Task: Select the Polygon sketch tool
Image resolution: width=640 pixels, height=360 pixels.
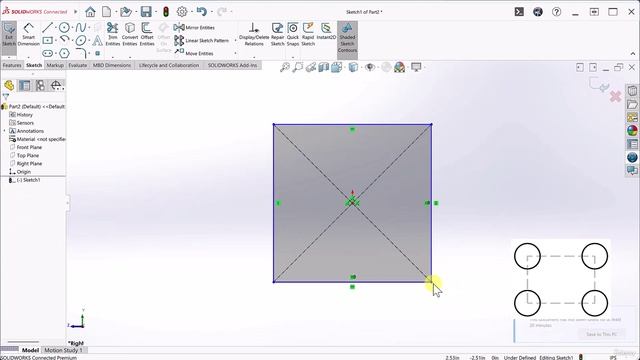Action: tap(64, 53)
